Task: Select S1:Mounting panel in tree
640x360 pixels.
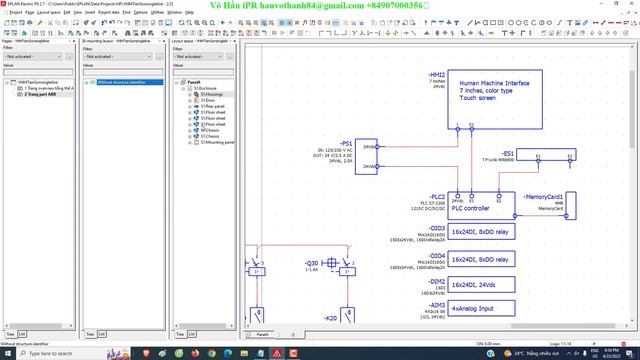Action: (217, 142)
